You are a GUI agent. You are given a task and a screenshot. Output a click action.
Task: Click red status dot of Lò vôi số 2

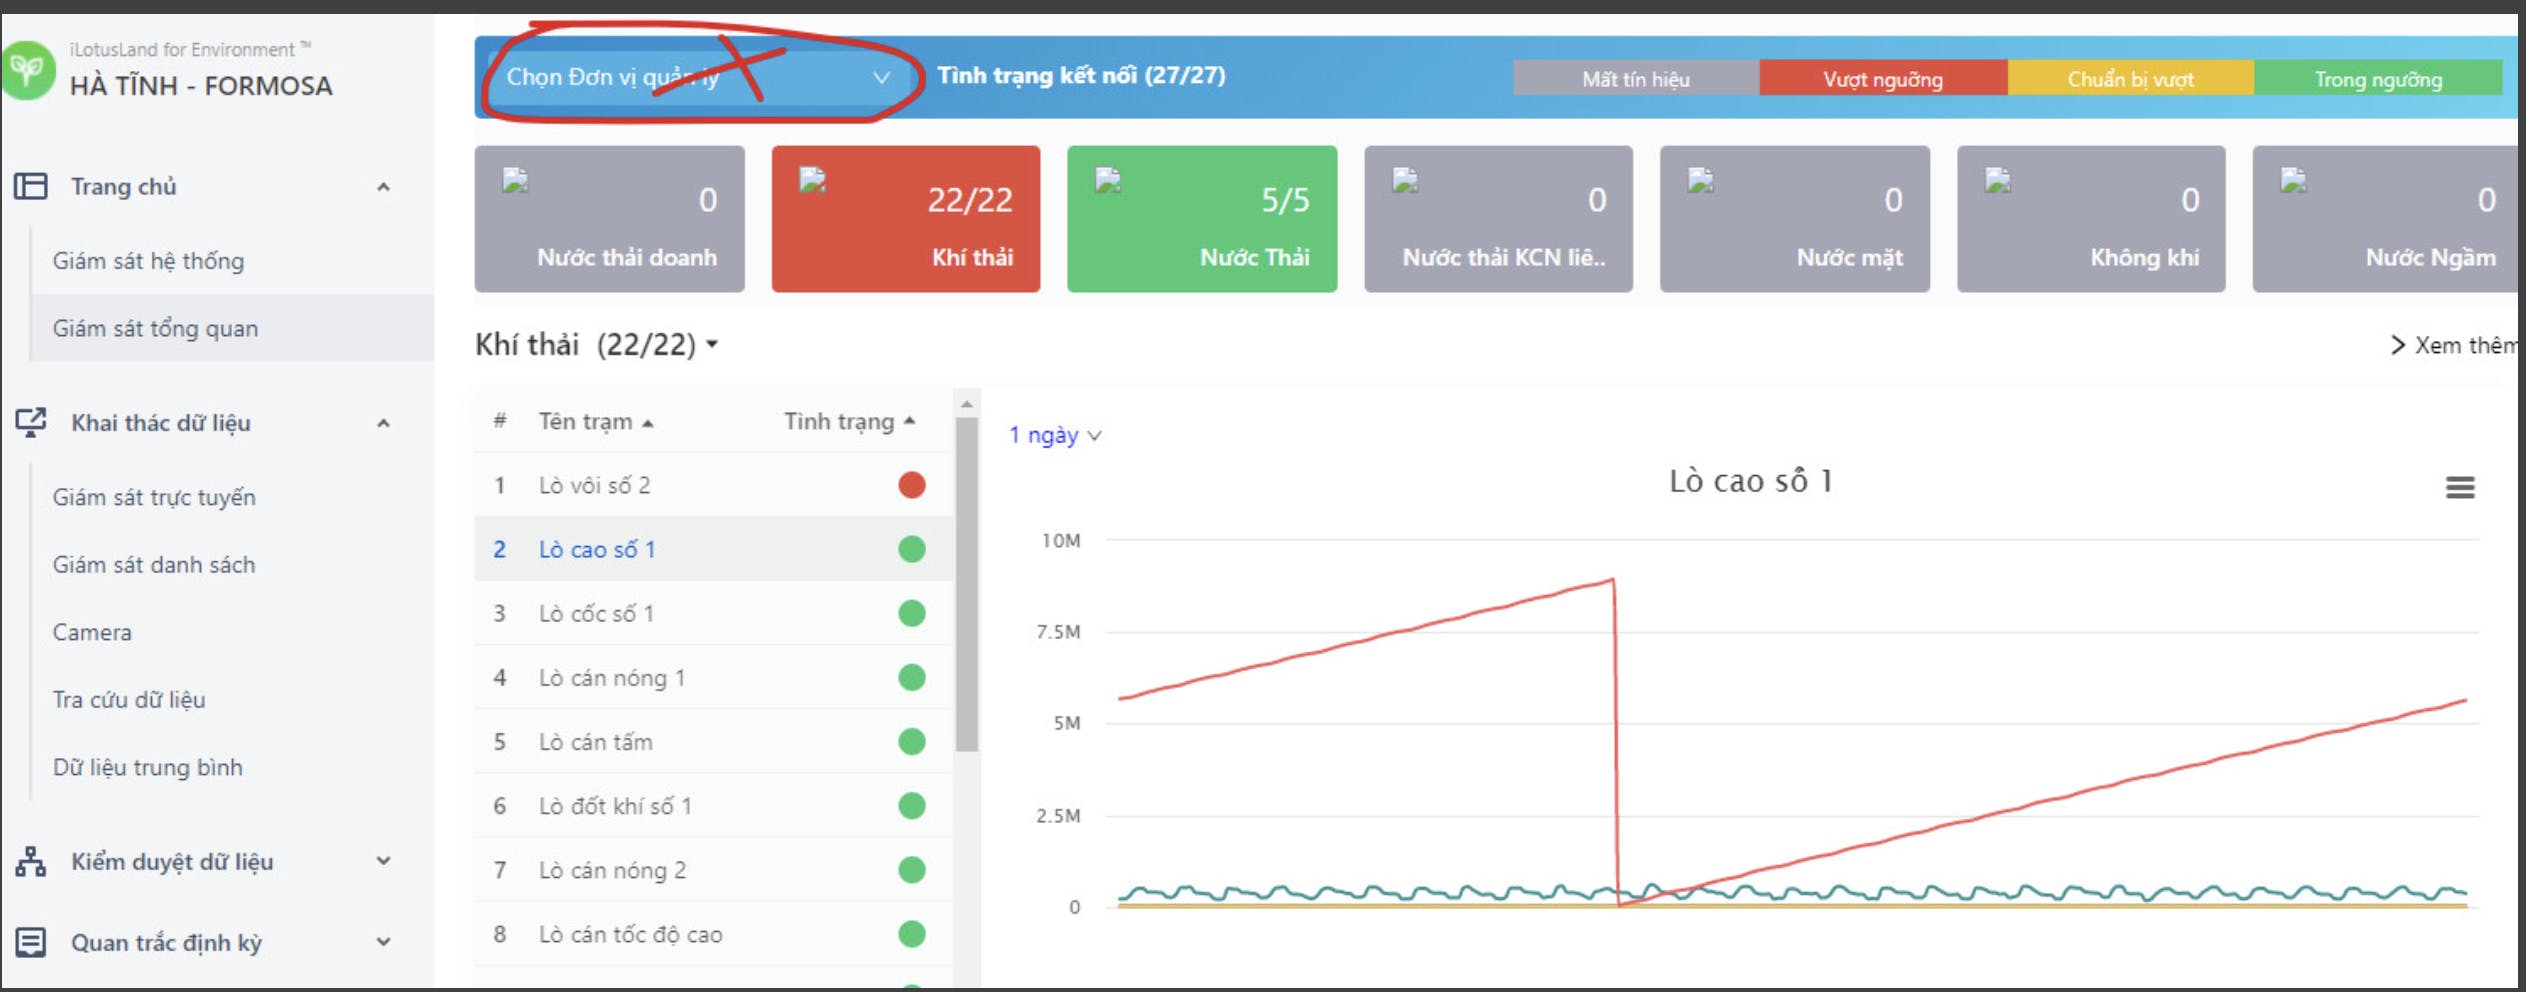pos(911,485)
